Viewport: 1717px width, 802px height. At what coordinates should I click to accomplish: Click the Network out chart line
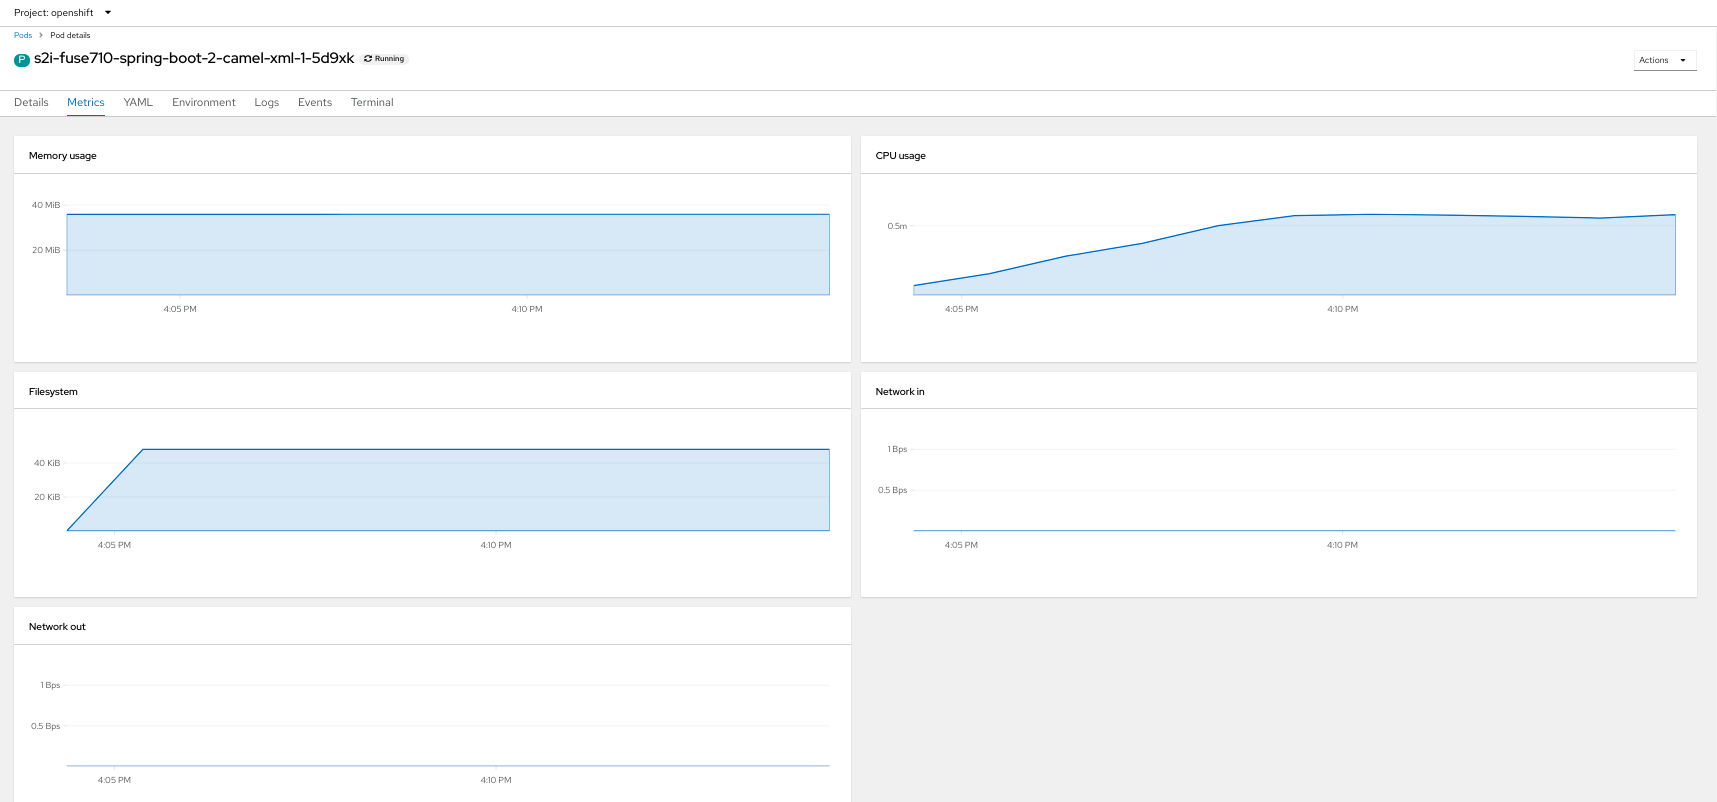point(448,765)
